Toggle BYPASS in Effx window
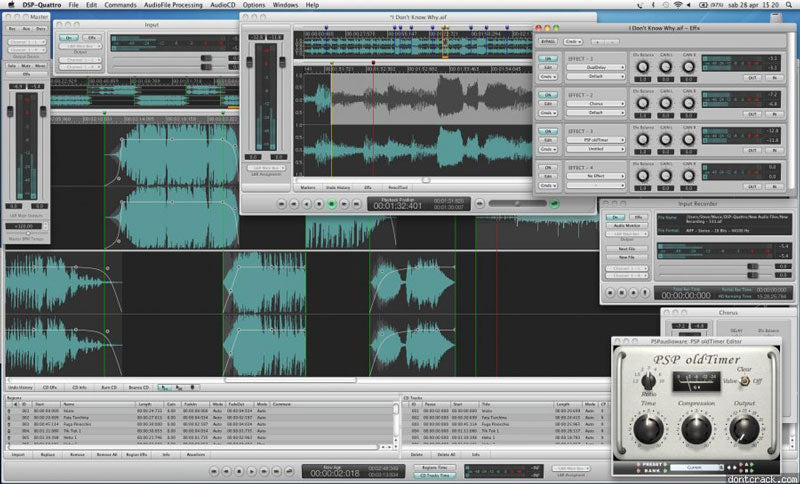The image size is (800, 484). point(548,41)
